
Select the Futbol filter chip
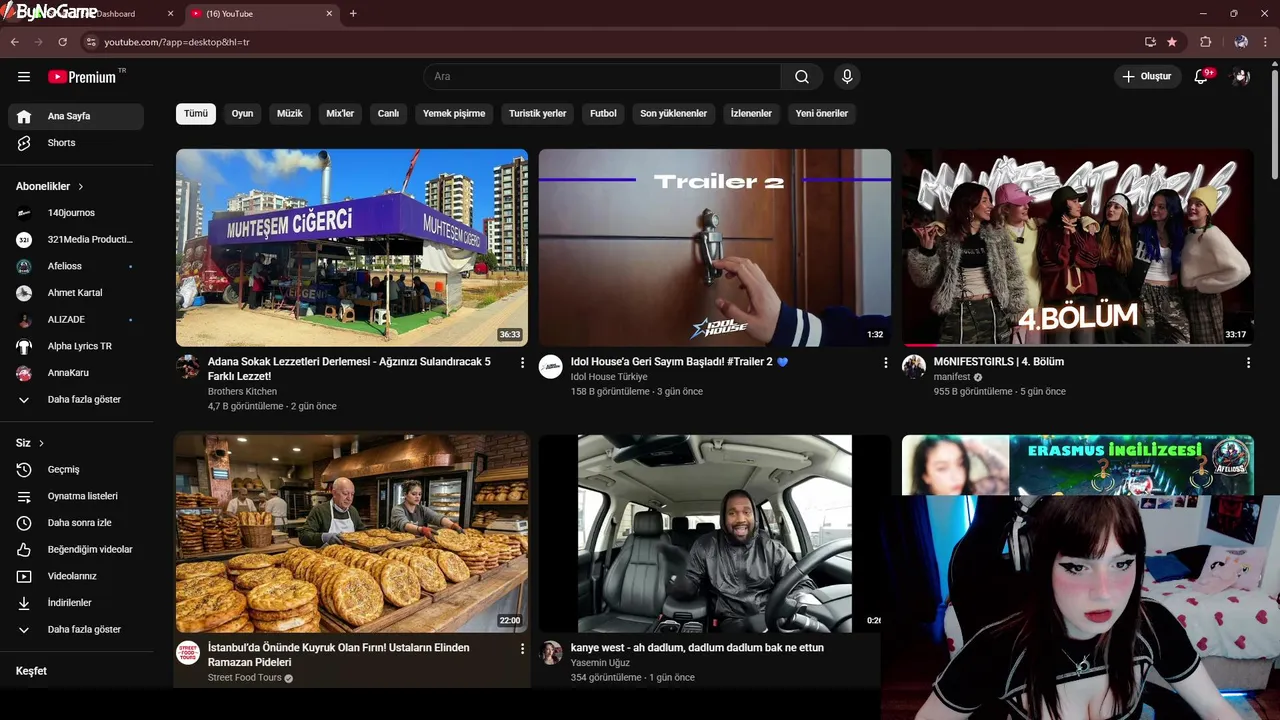(x=603, y=114)
